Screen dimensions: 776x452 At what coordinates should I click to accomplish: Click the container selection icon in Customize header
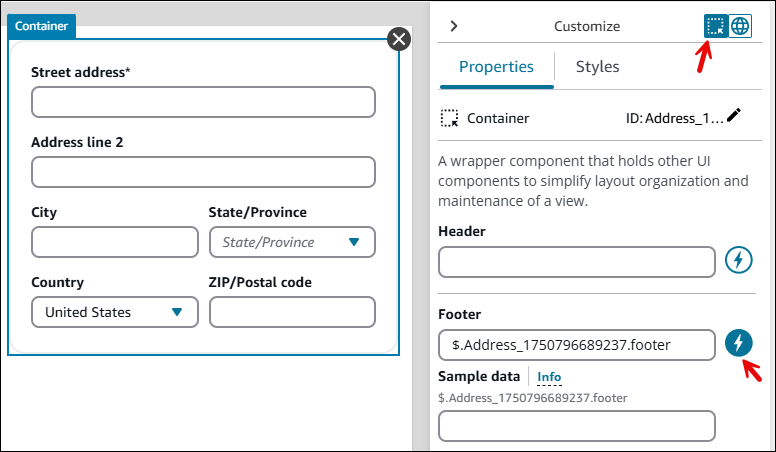[x=715, y=27]
